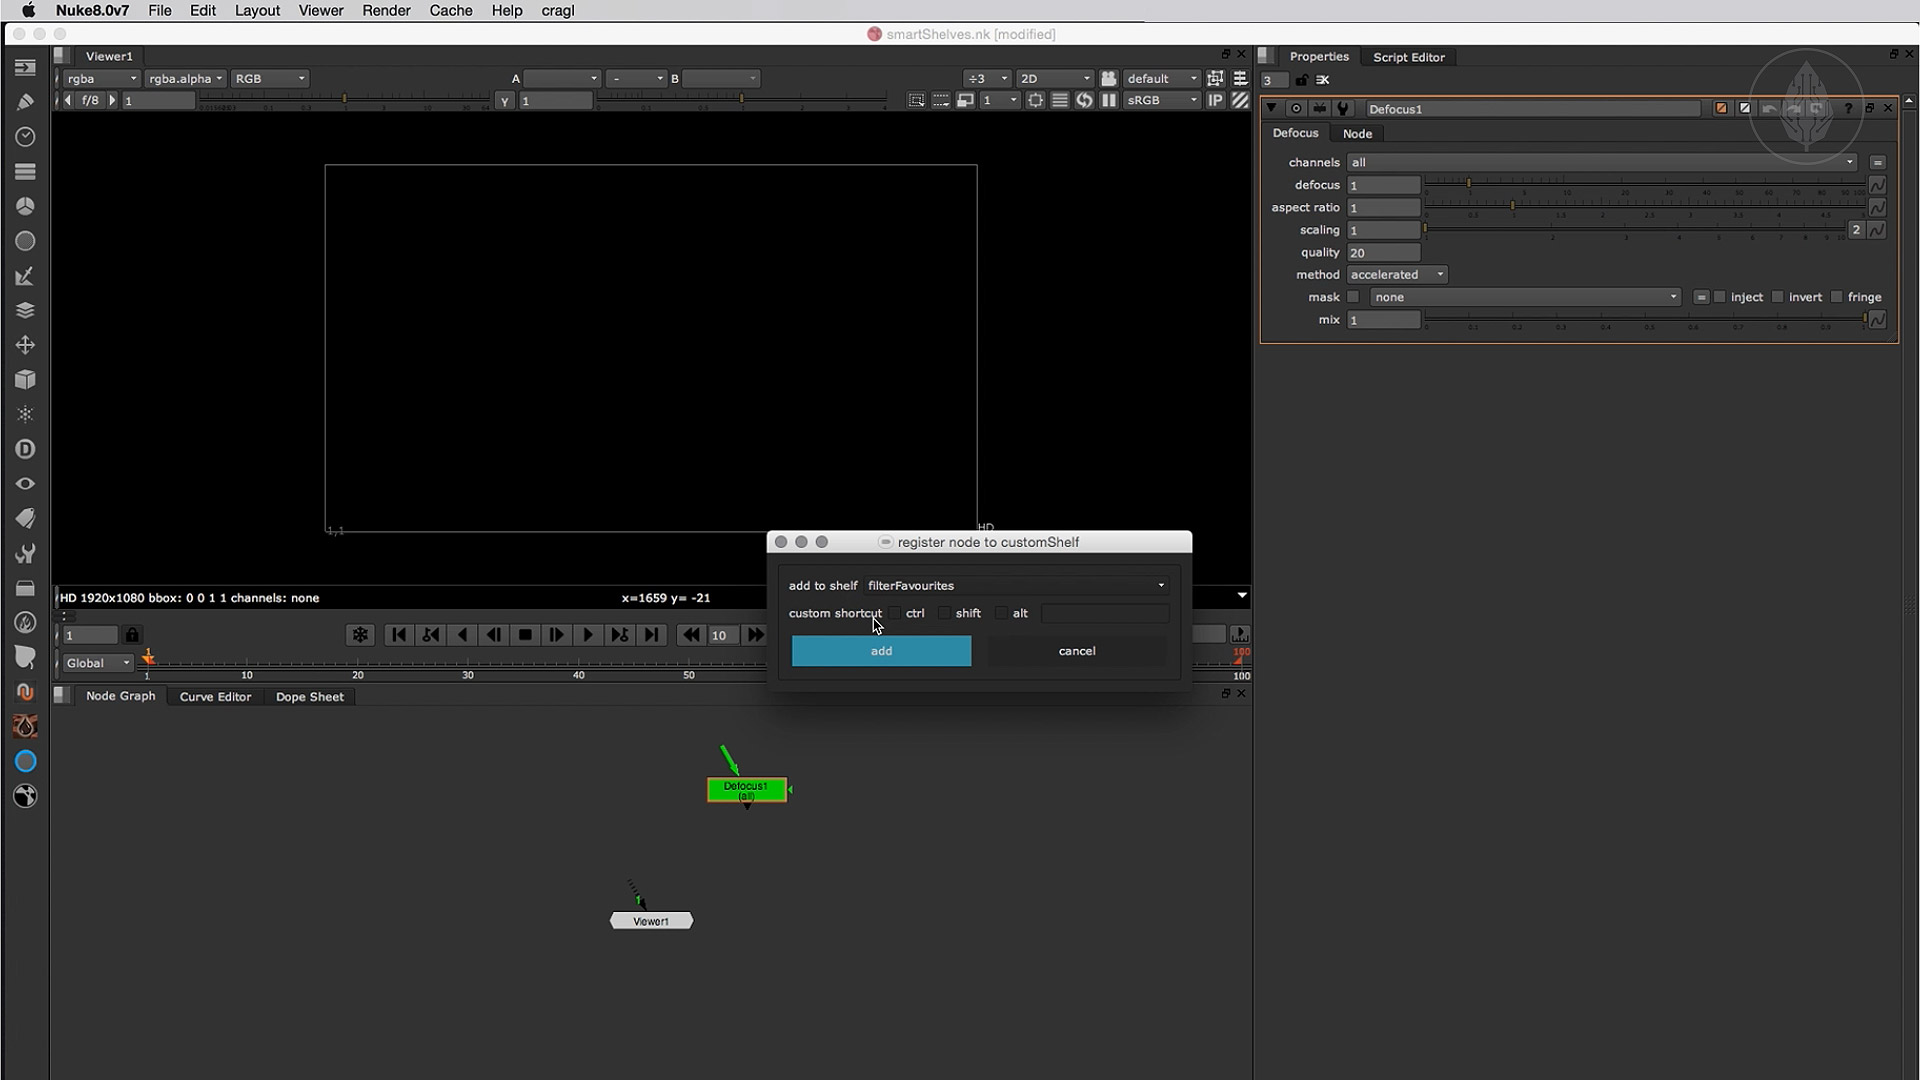The height and width of the screenshot is (1080, 1920).
Task: Toggle the invert mask checkbox
Action: tap(1778, 297)
